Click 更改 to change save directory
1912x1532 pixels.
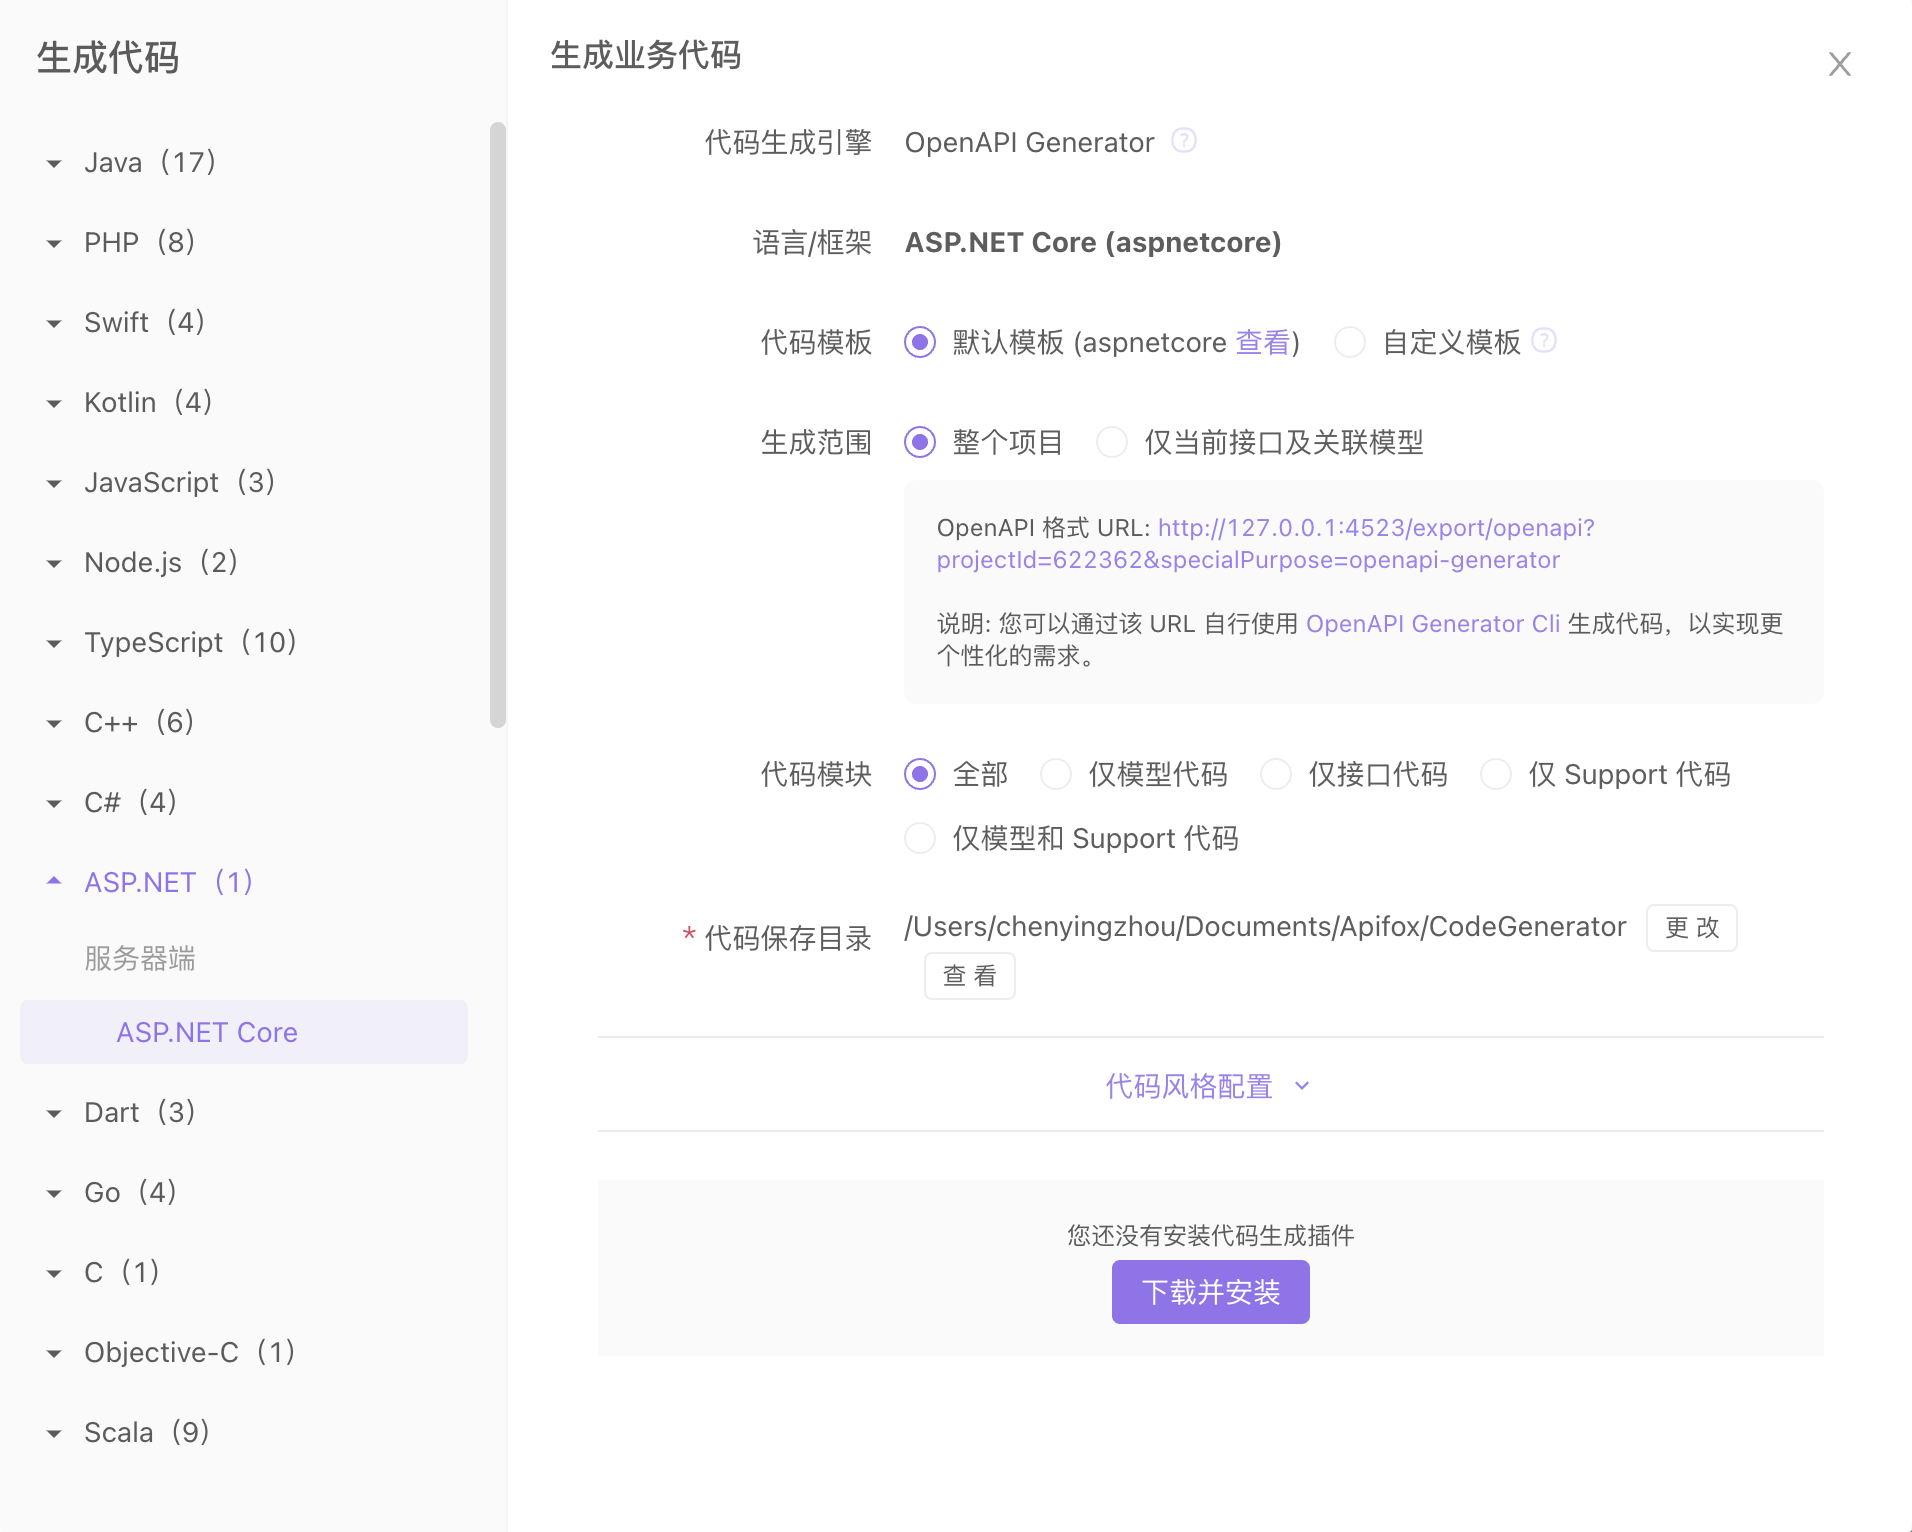(1691, 928)
